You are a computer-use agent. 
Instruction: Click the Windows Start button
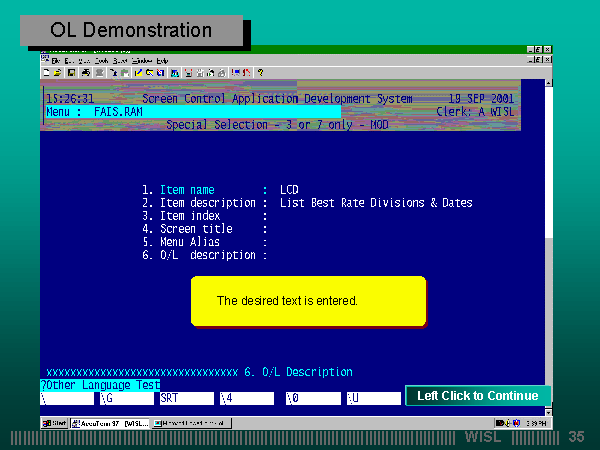click(53, 423)
